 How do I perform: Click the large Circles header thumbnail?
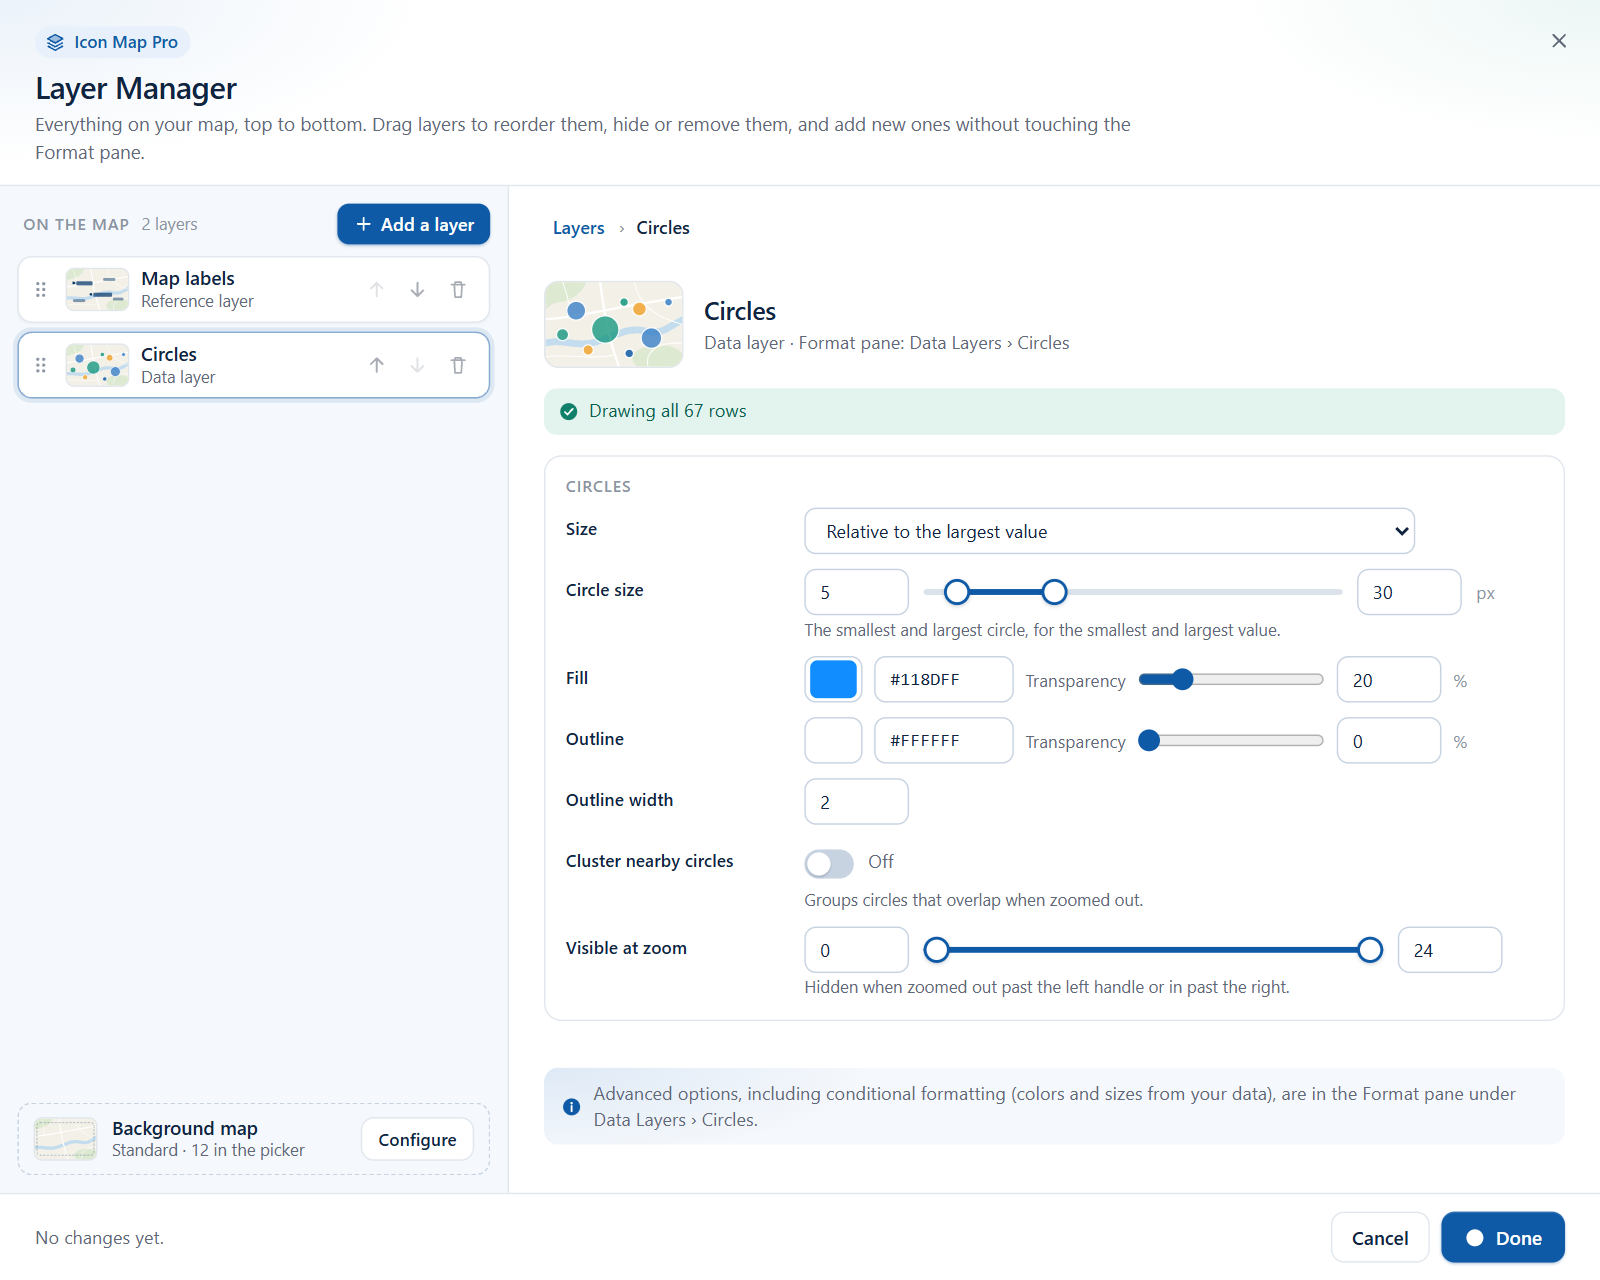coord(614,325)
